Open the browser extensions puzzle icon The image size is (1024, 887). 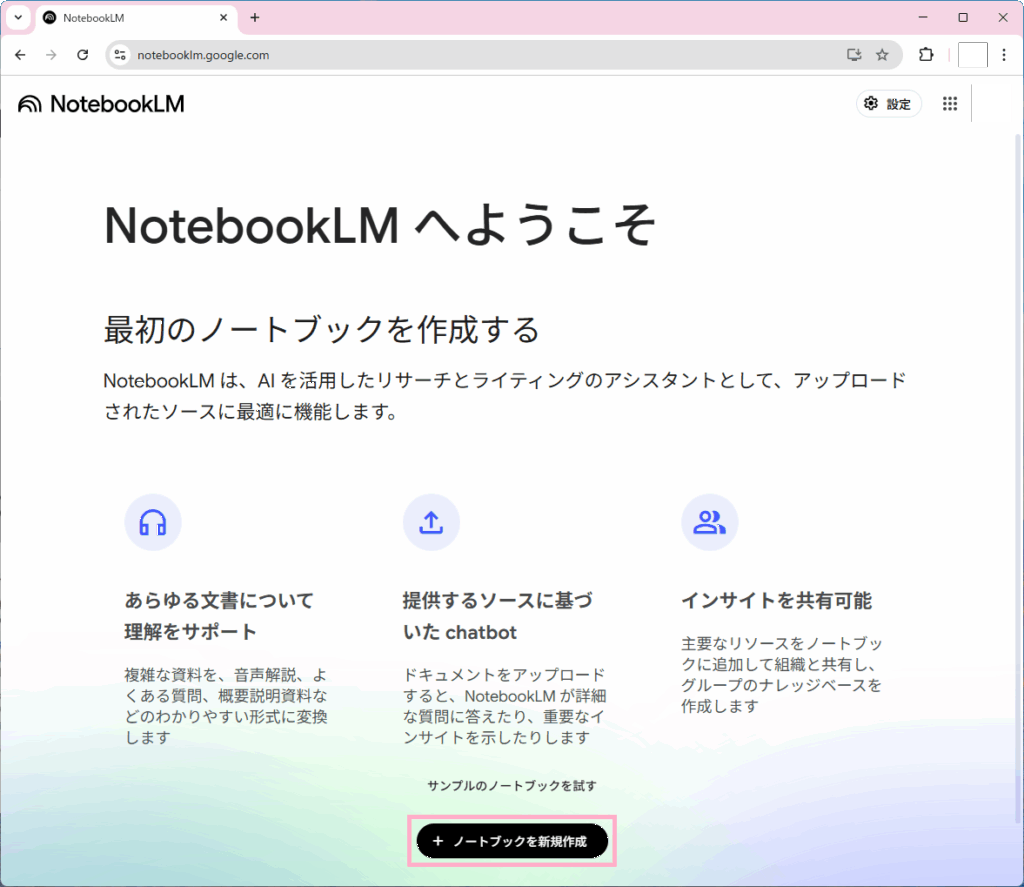click(926, 55)
